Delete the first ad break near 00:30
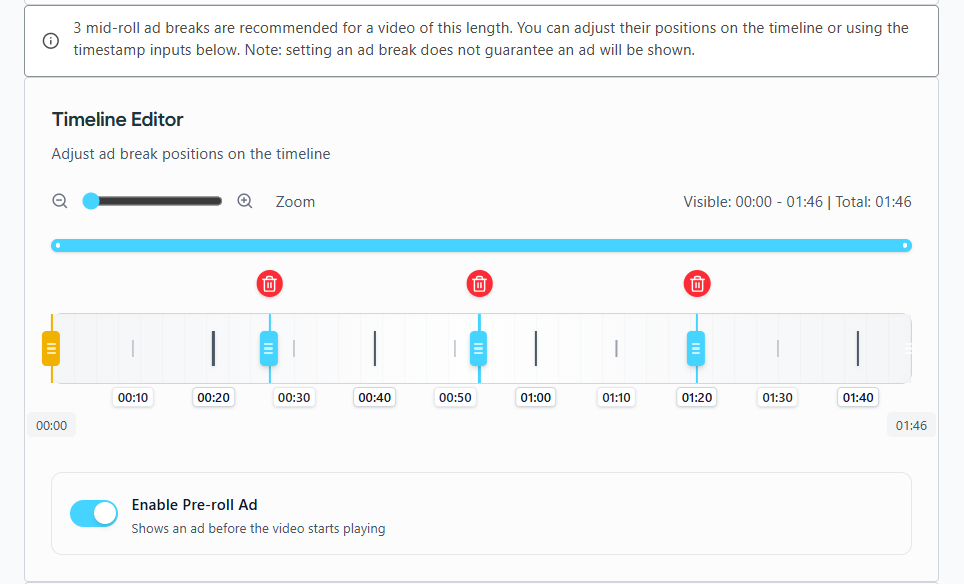Image resolution: width=964 pixels, height=584 pixels. [269, 284]
